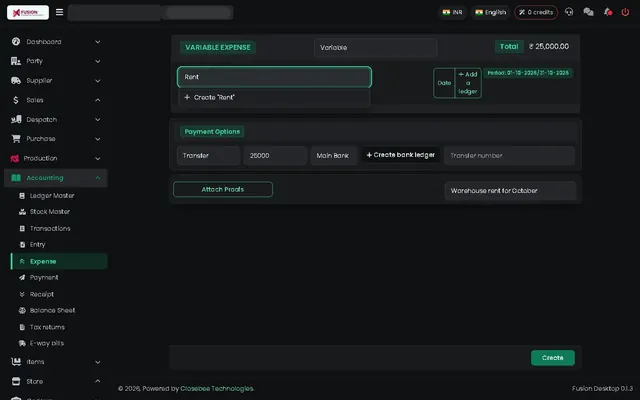Screen dimensions: 640x400
Task: Click the period 01-10-2025 badge
Action: tap(528, 73)
